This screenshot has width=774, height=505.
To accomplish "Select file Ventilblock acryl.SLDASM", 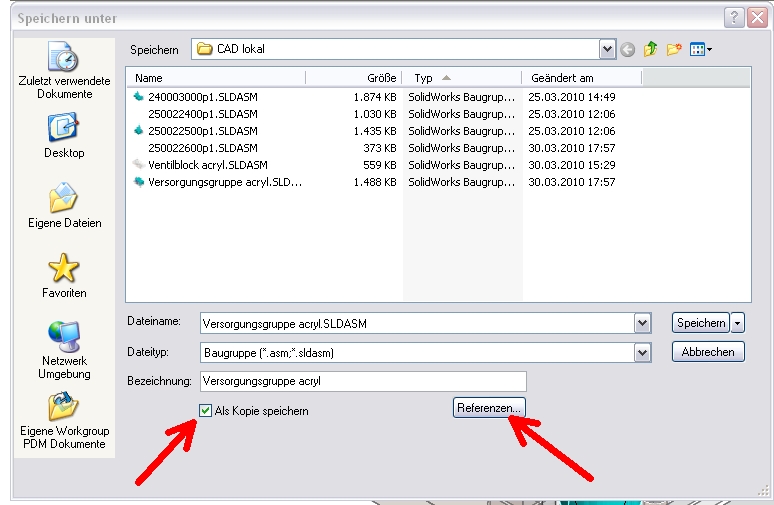I will (208, 165).
